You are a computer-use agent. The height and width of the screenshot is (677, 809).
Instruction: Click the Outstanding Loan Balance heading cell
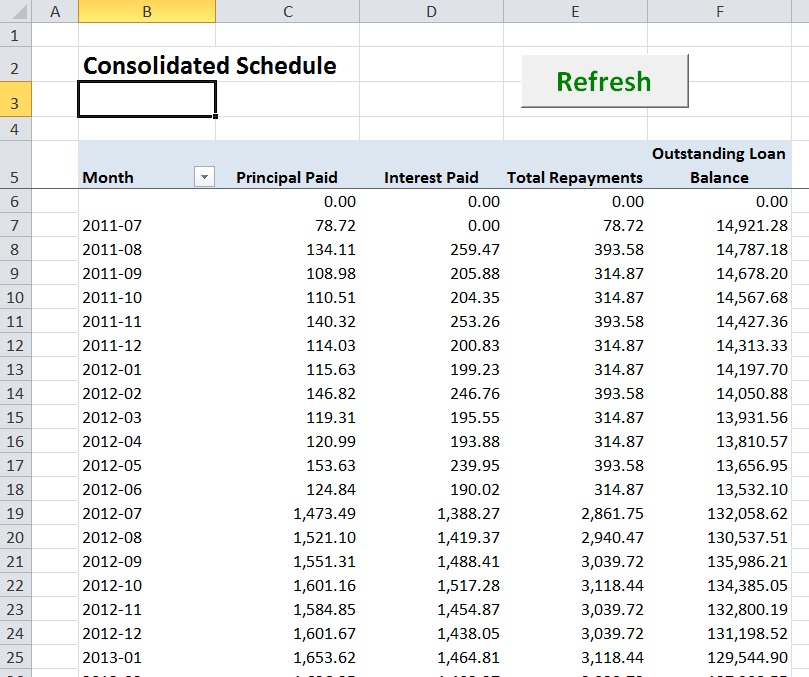719,165
